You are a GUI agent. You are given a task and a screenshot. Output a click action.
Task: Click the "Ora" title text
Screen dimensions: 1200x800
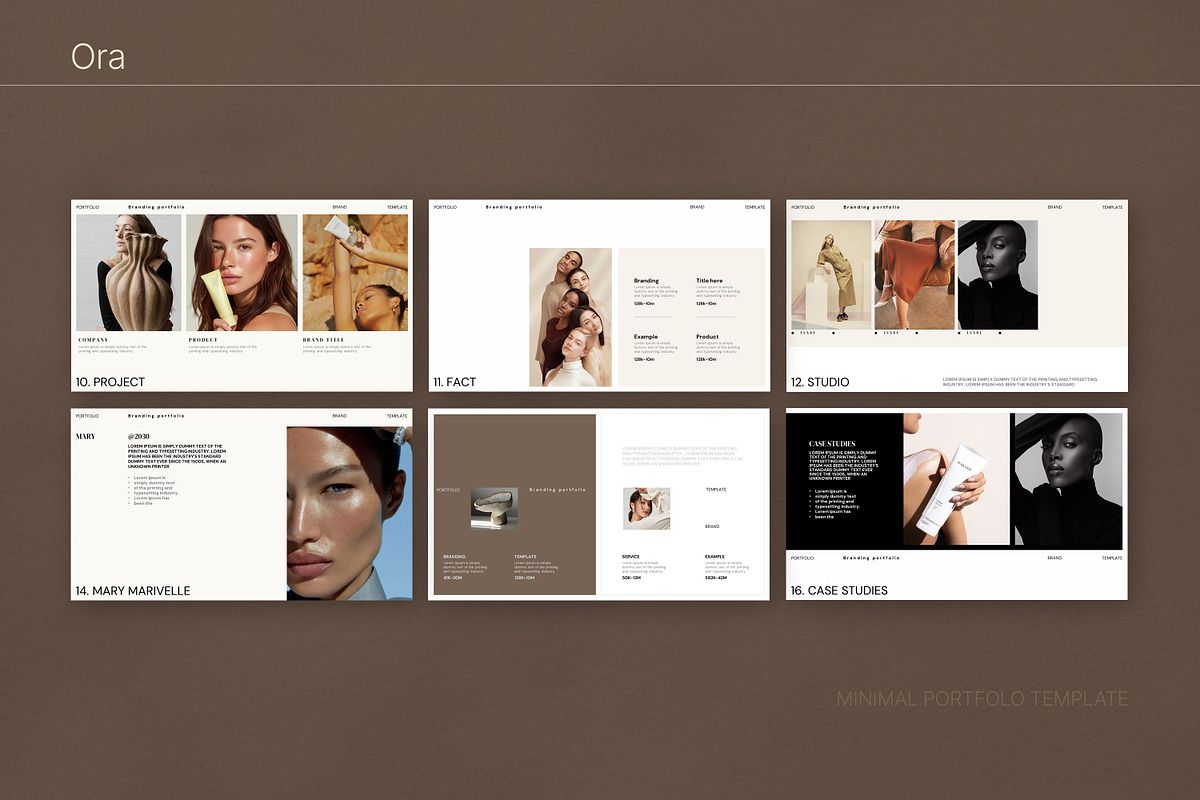pyautogui.click(x=98, y=57)
